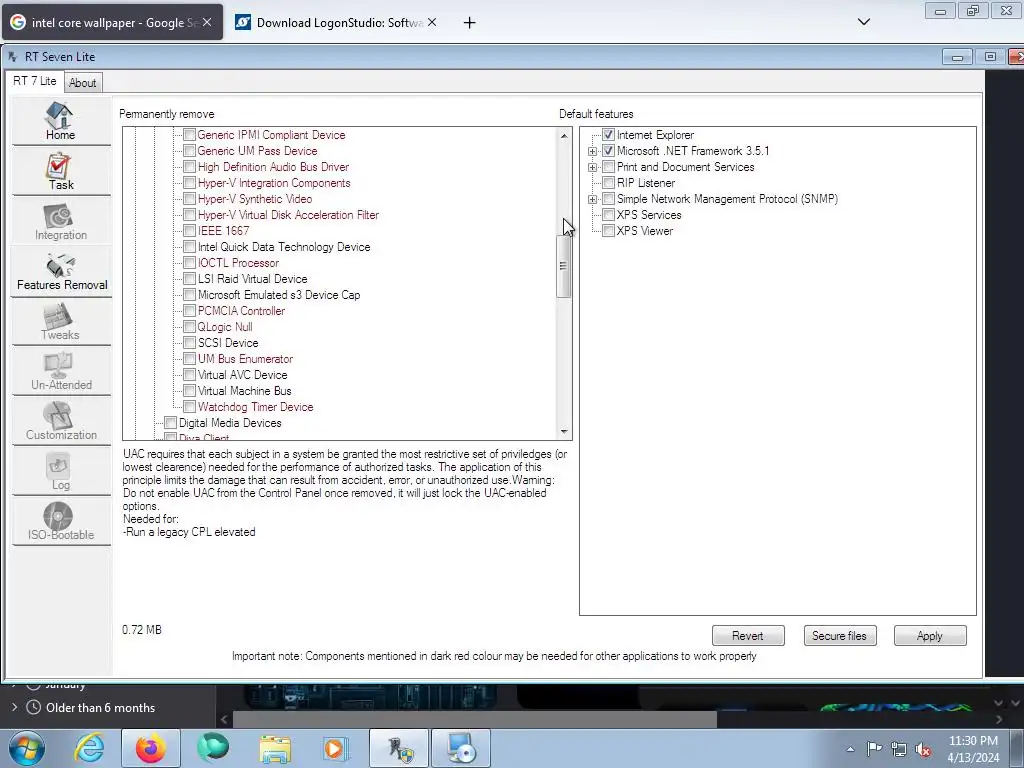Screen dimensions: 1024x768
Task: Check High Definition Audio Bus Driver
Action: (189, 167)
